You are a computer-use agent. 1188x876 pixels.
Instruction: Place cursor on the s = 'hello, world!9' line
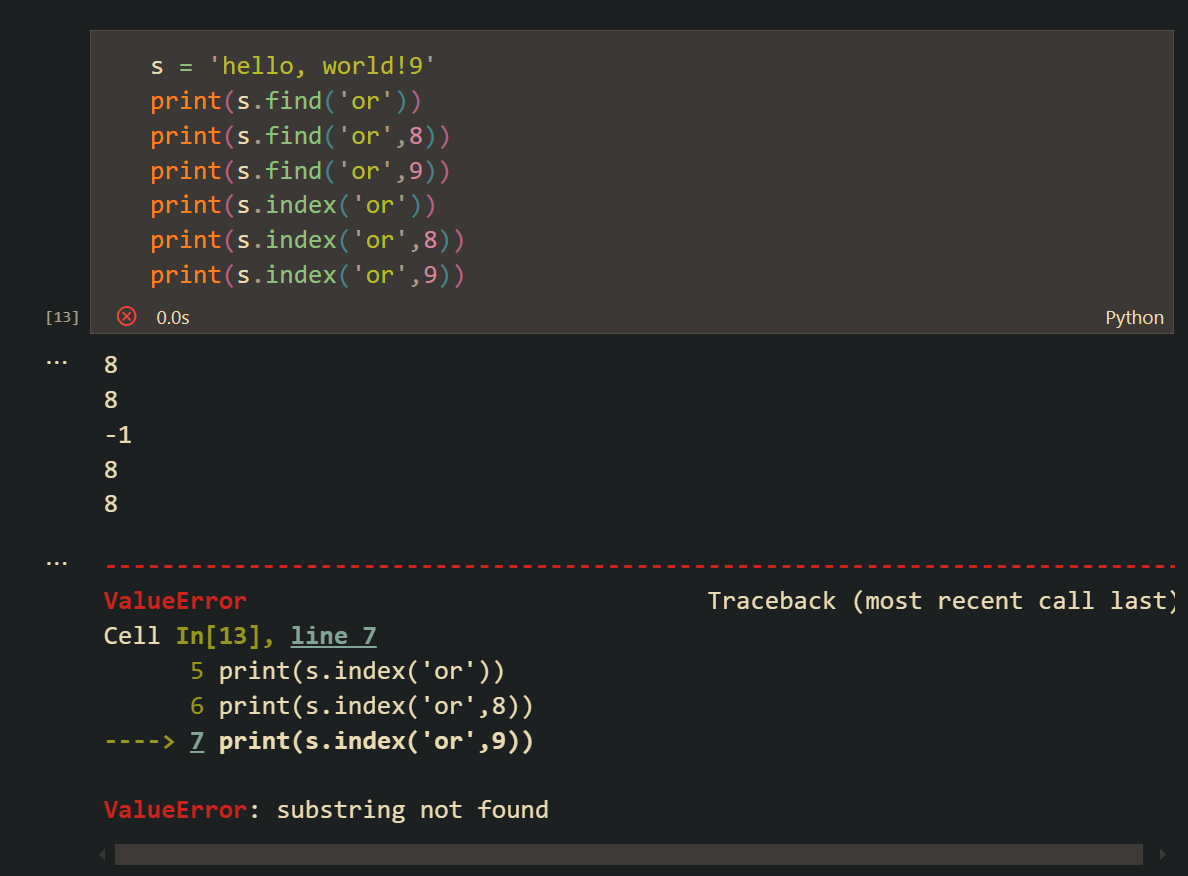point(293,67)
